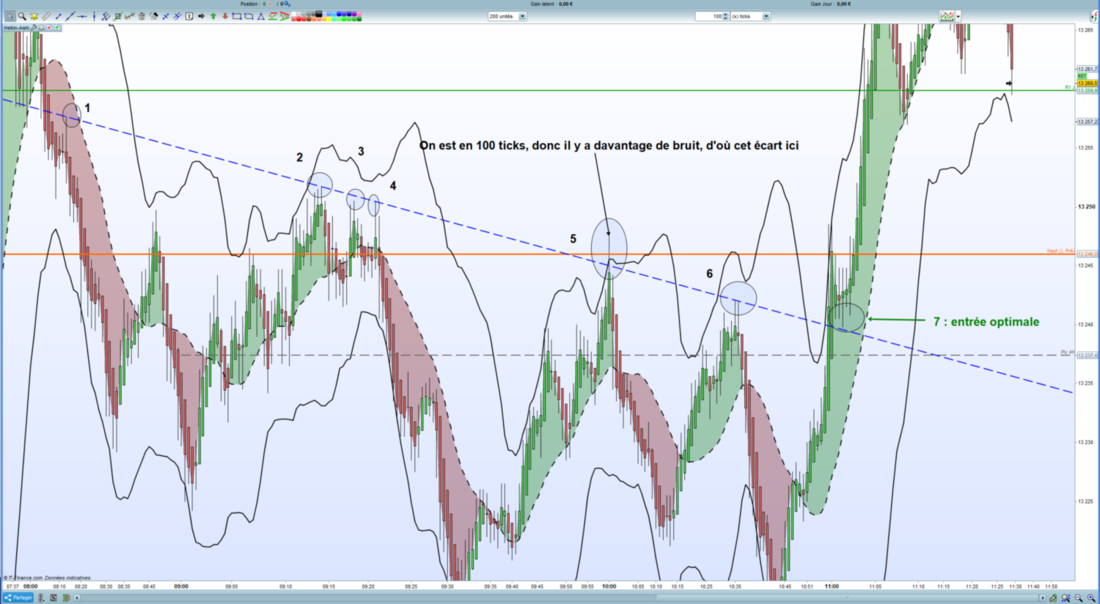Pick the black color swatch
The width and height of the screenshot is (1100, 604).
[x=318, y=13]
